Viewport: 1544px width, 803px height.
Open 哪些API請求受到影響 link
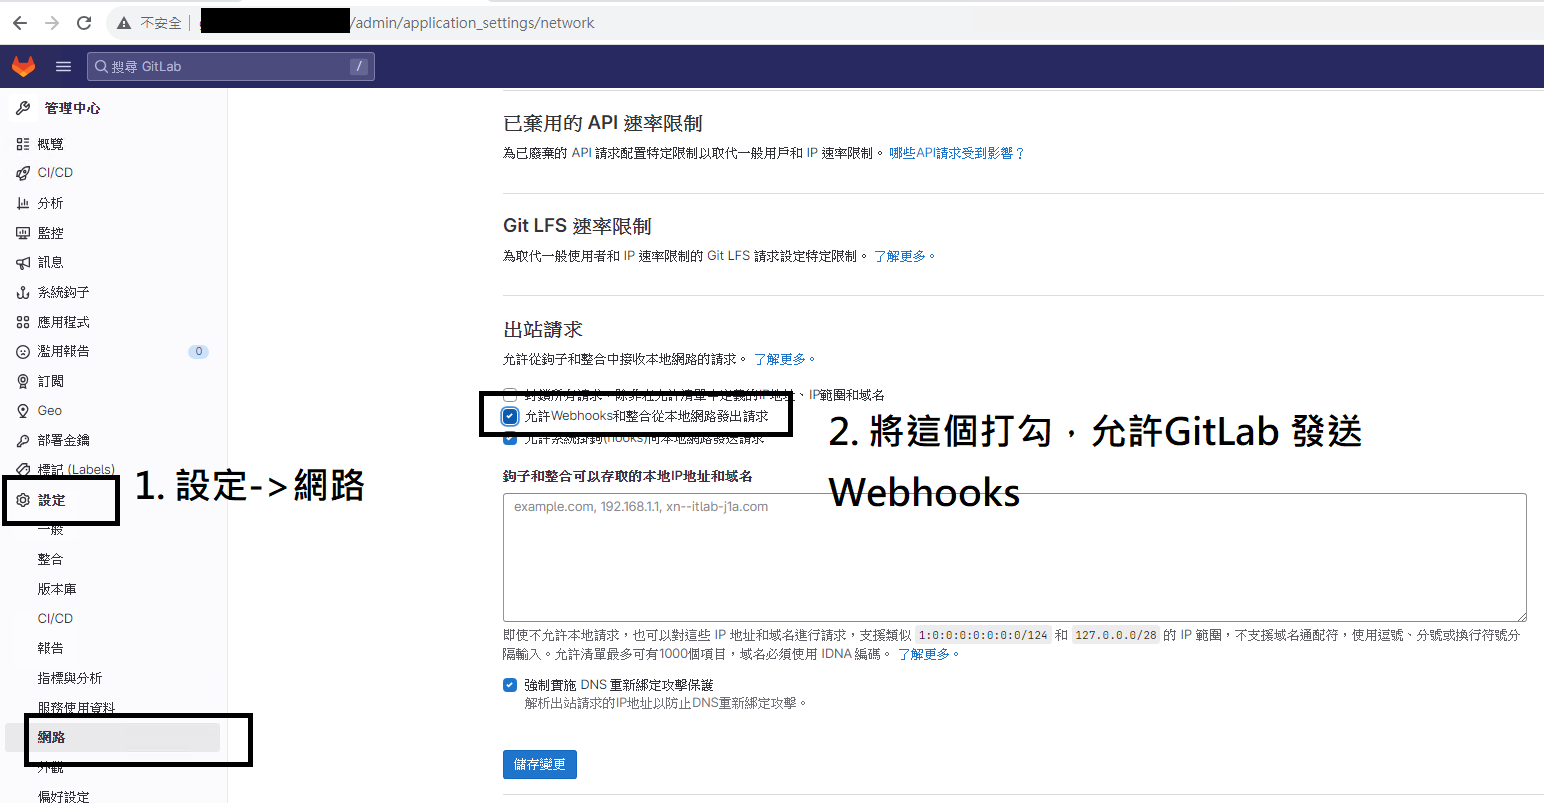(x=957, y=153)
